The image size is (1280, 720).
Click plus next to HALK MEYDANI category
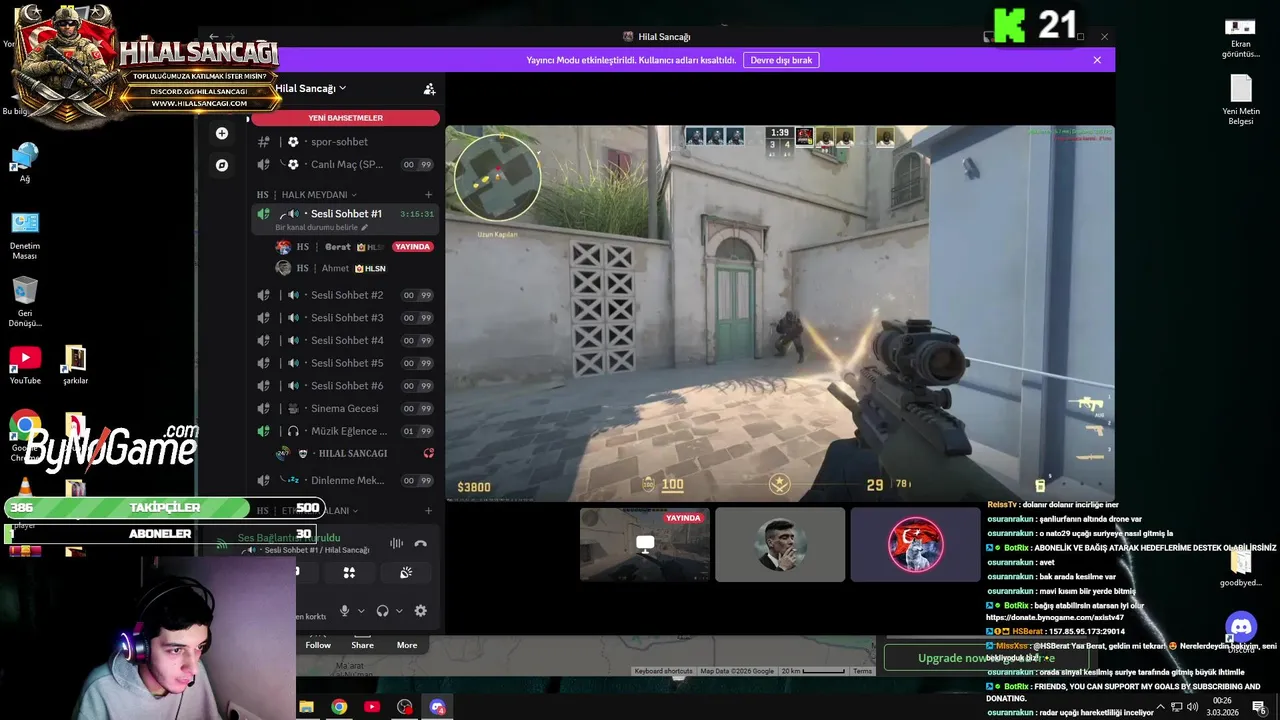click(429, 195)
